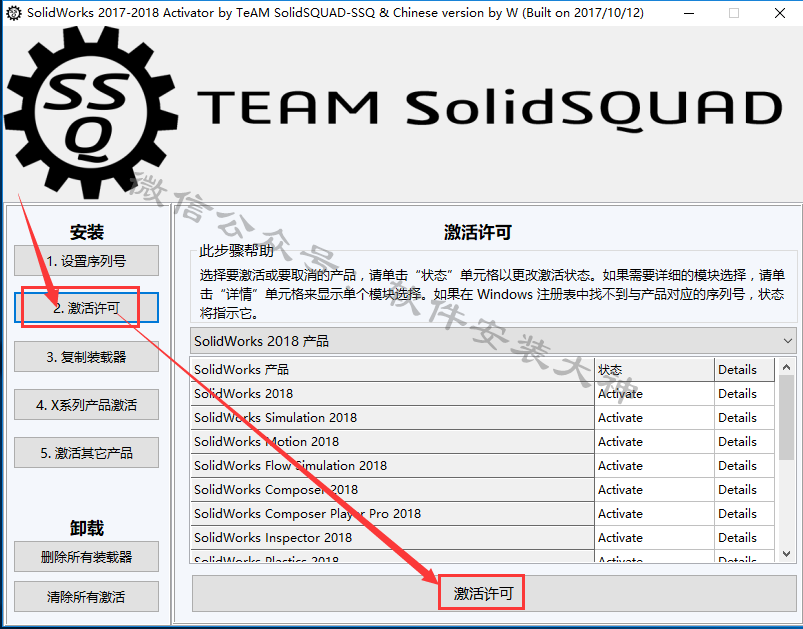Open Details for Flow Simulation 2018

pyautogui.click(x=745, y=466)
